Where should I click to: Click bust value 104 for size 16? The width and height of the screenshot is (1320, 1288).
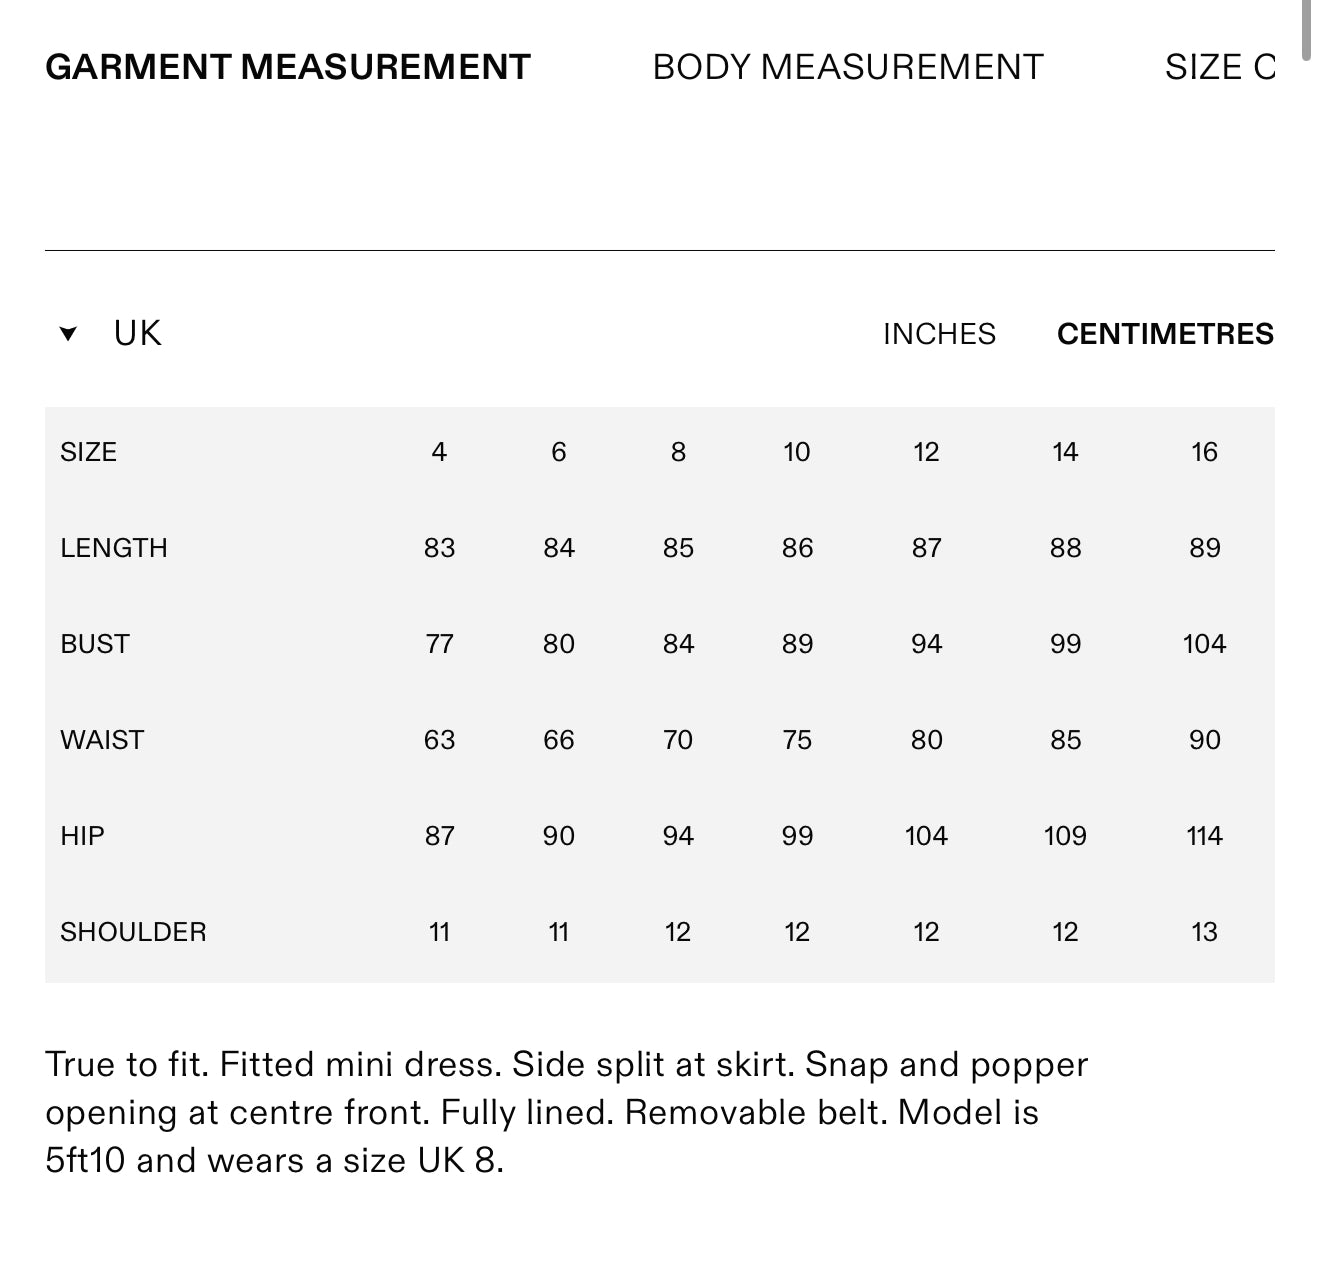click(x=1204, y=644)
